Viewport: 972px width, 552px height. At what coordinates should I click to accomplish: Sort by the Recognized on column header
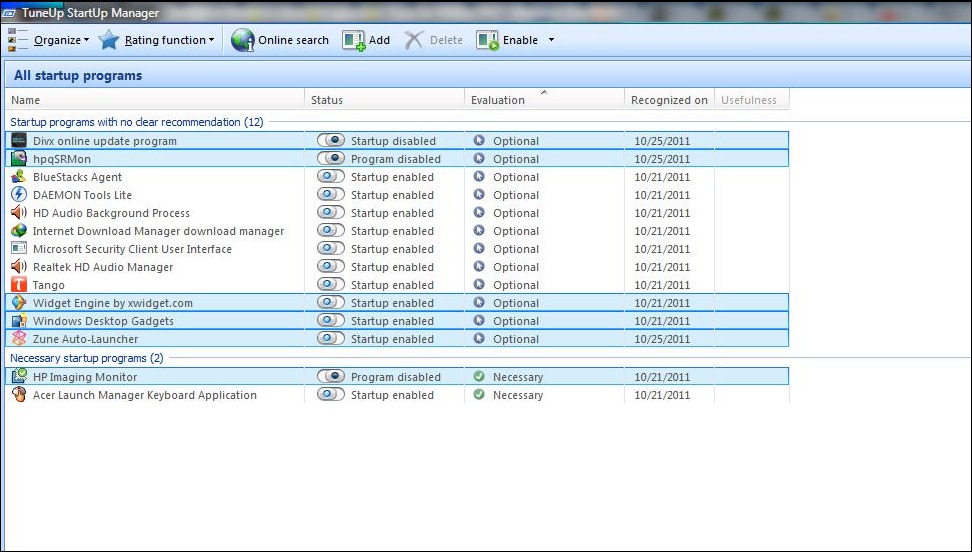pyautogui.click(x=669, y=100)
